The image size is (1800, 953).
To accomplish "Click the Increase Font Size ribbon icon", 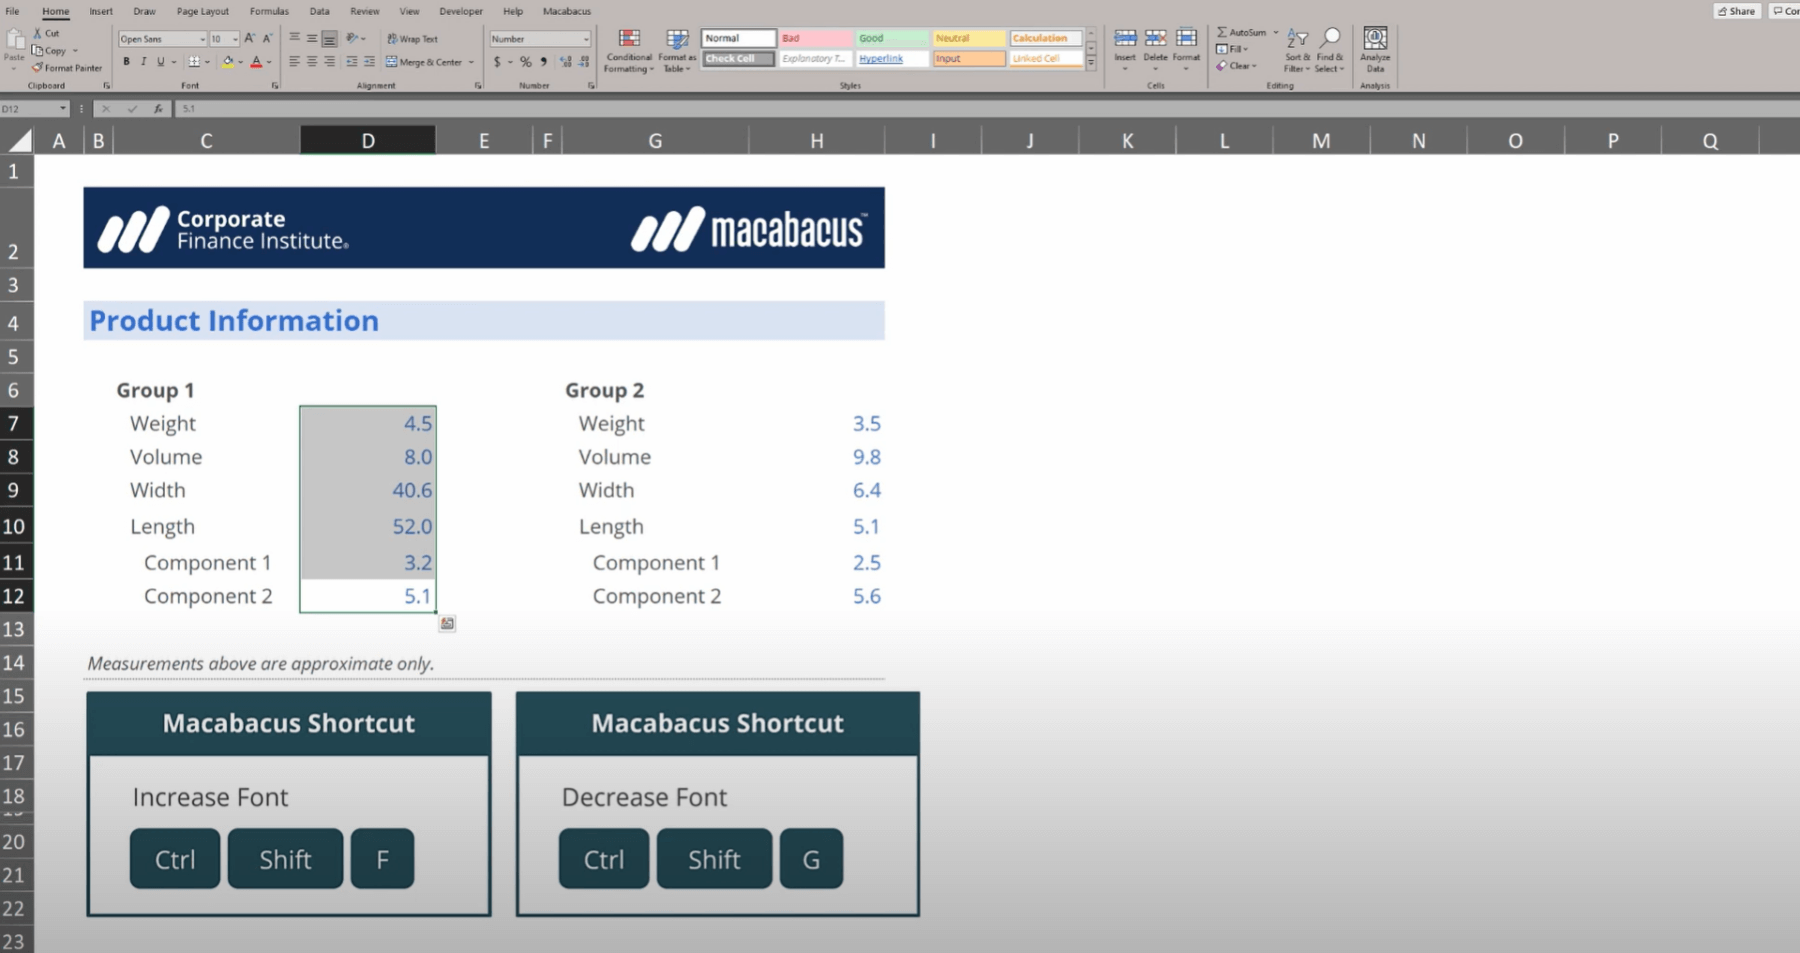I will 250,39.
